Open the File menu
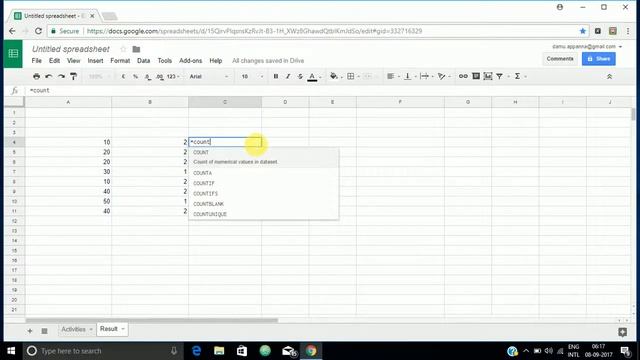The image size is (640, 360). point(36,61)
